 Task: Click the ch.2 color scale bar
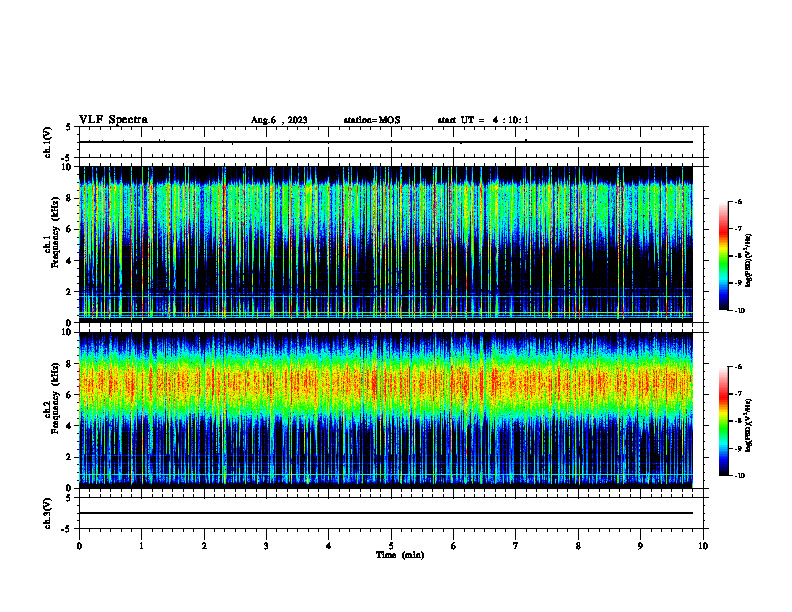[x=723, y=421]
